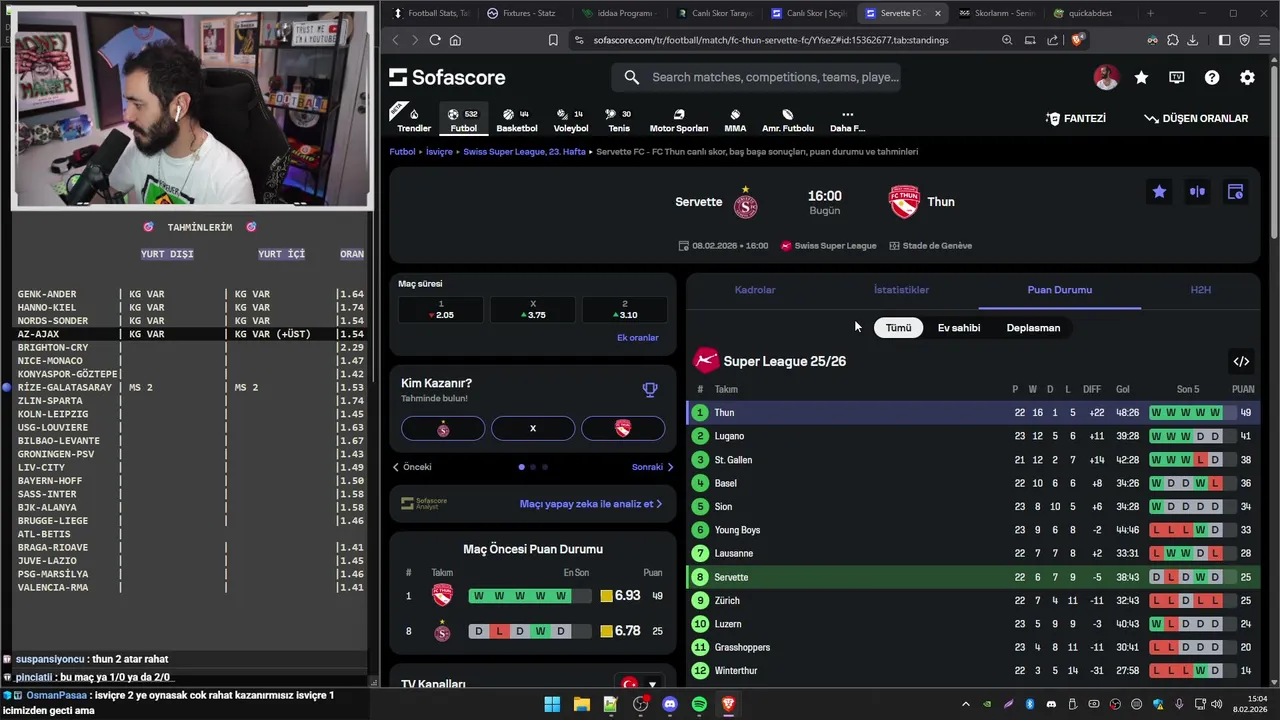Open the embed code icon for standings
Image resolution: width=1280 pixels, height=720 pixels.
coord(1241,361)
